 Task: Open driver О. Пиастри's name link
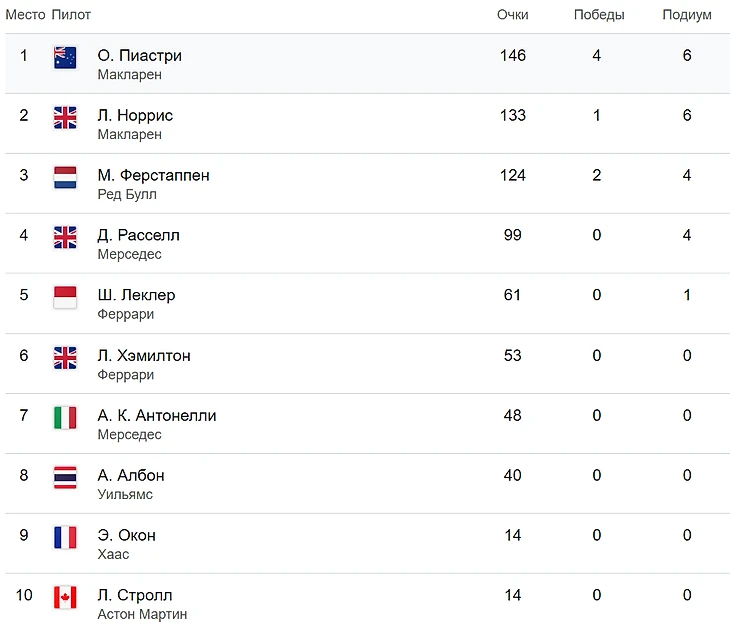point(139,56)
